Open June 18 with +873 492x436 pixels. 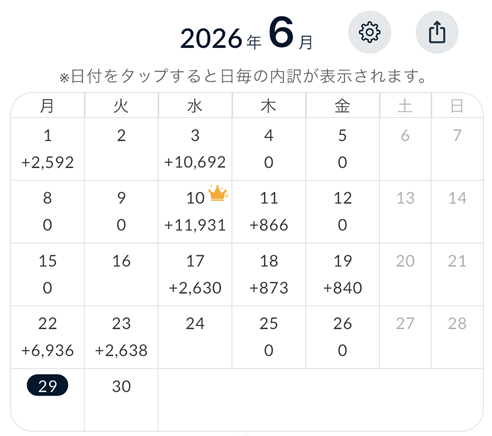coord(269,274)
